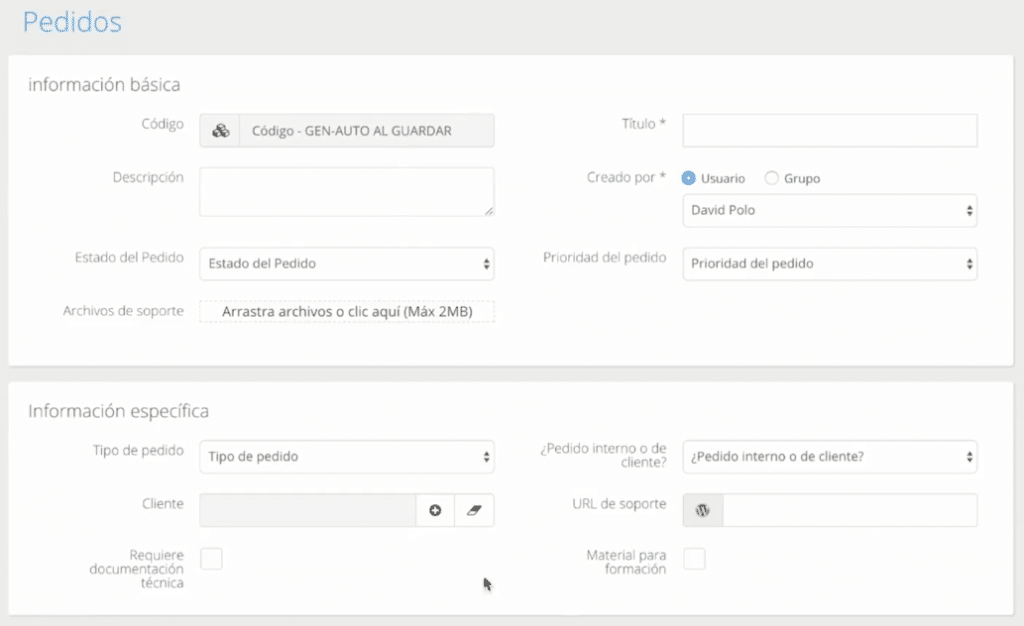The height and width of the screenshot is (626, 1024).
Task: Click the Arrastra archivos upload area
Action: (x=347, y=311)
